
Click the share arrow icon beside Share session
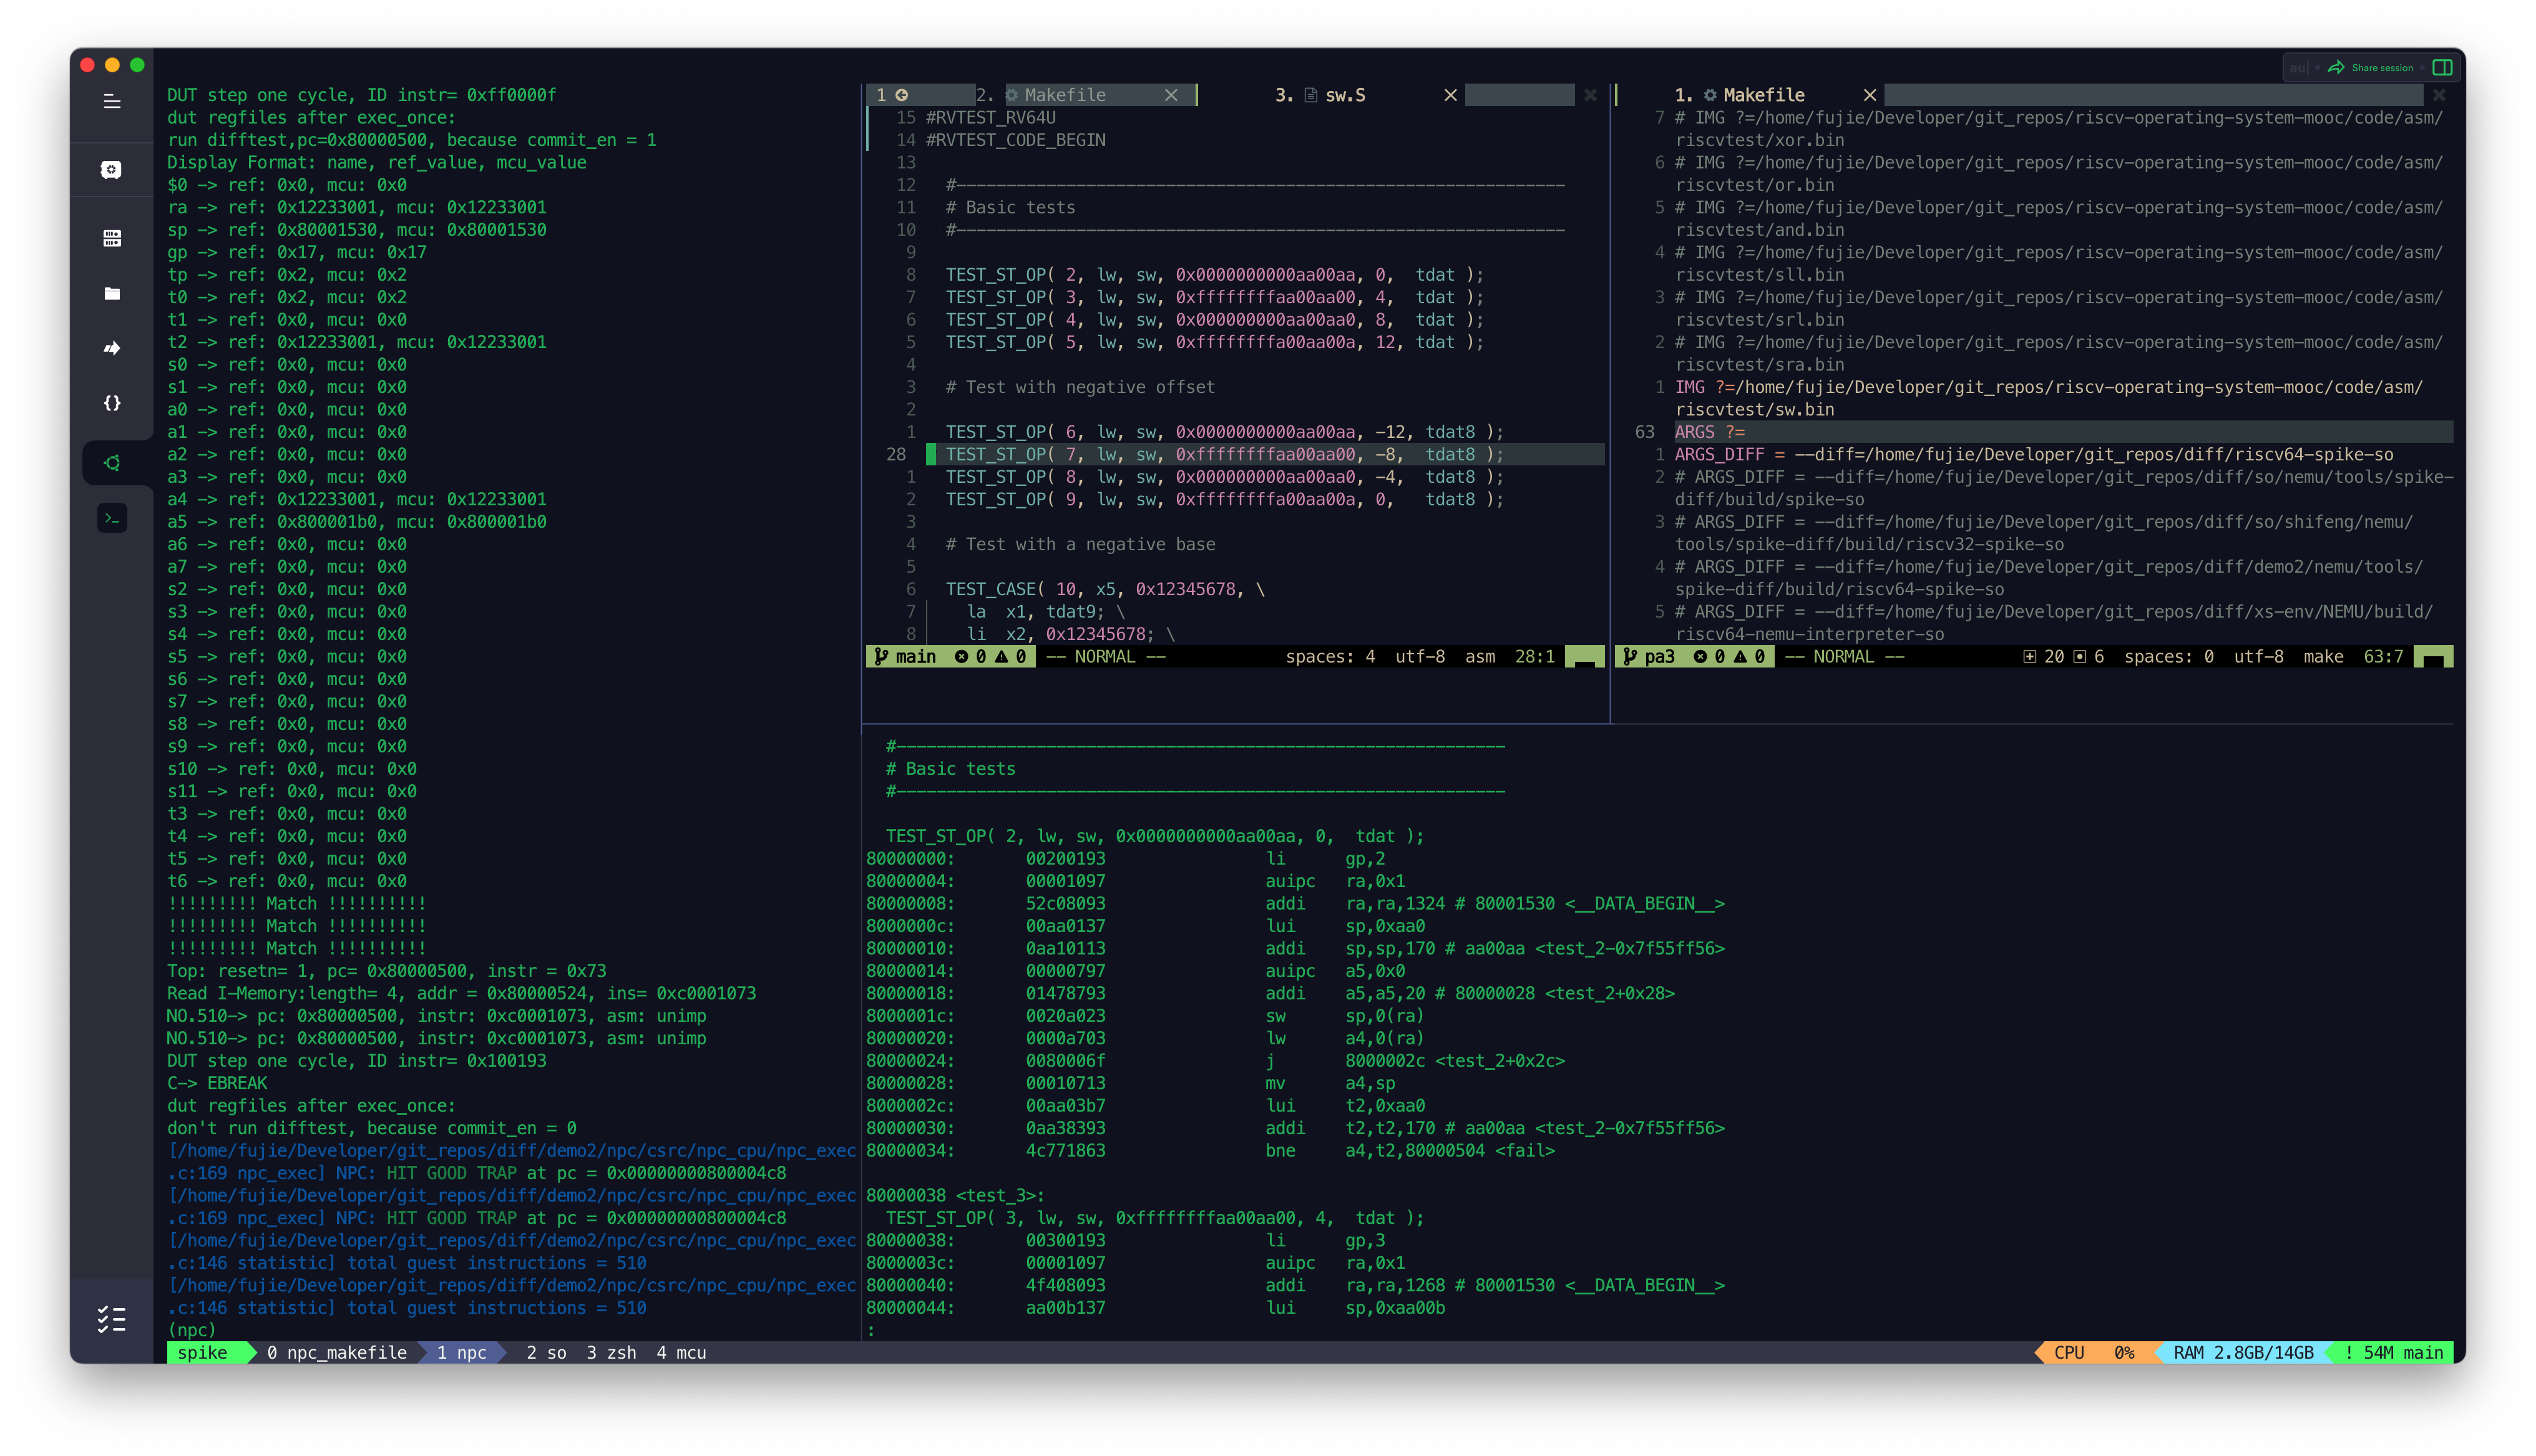(x=2336, y=68)
